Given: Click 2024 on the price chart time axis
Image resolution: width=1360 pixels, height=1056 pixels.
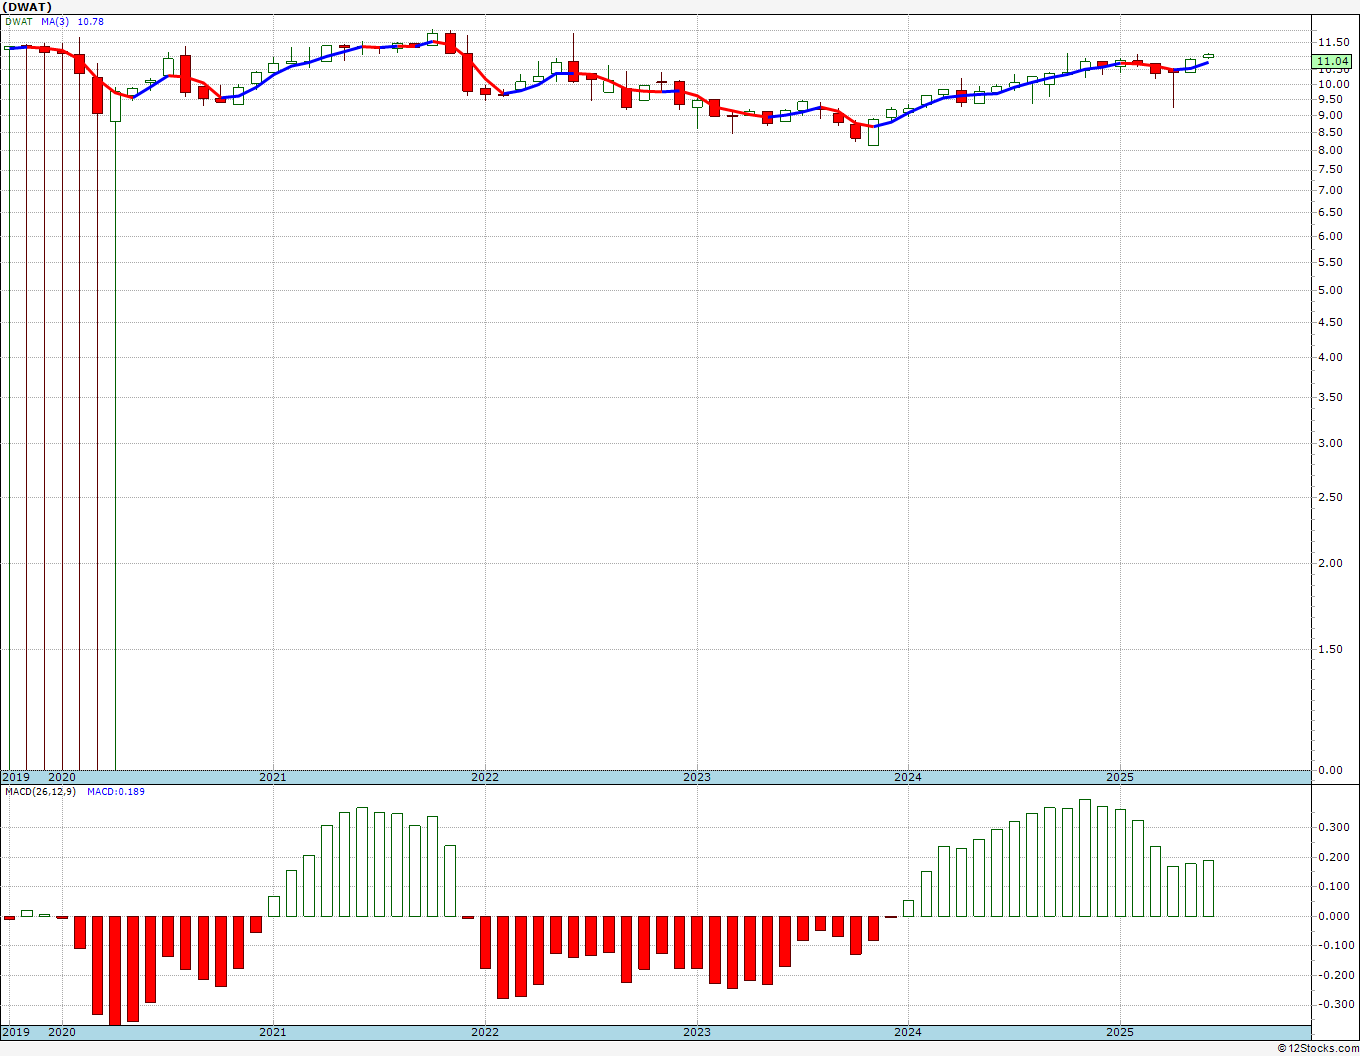Looking at the screenshot, I should 908,777.
